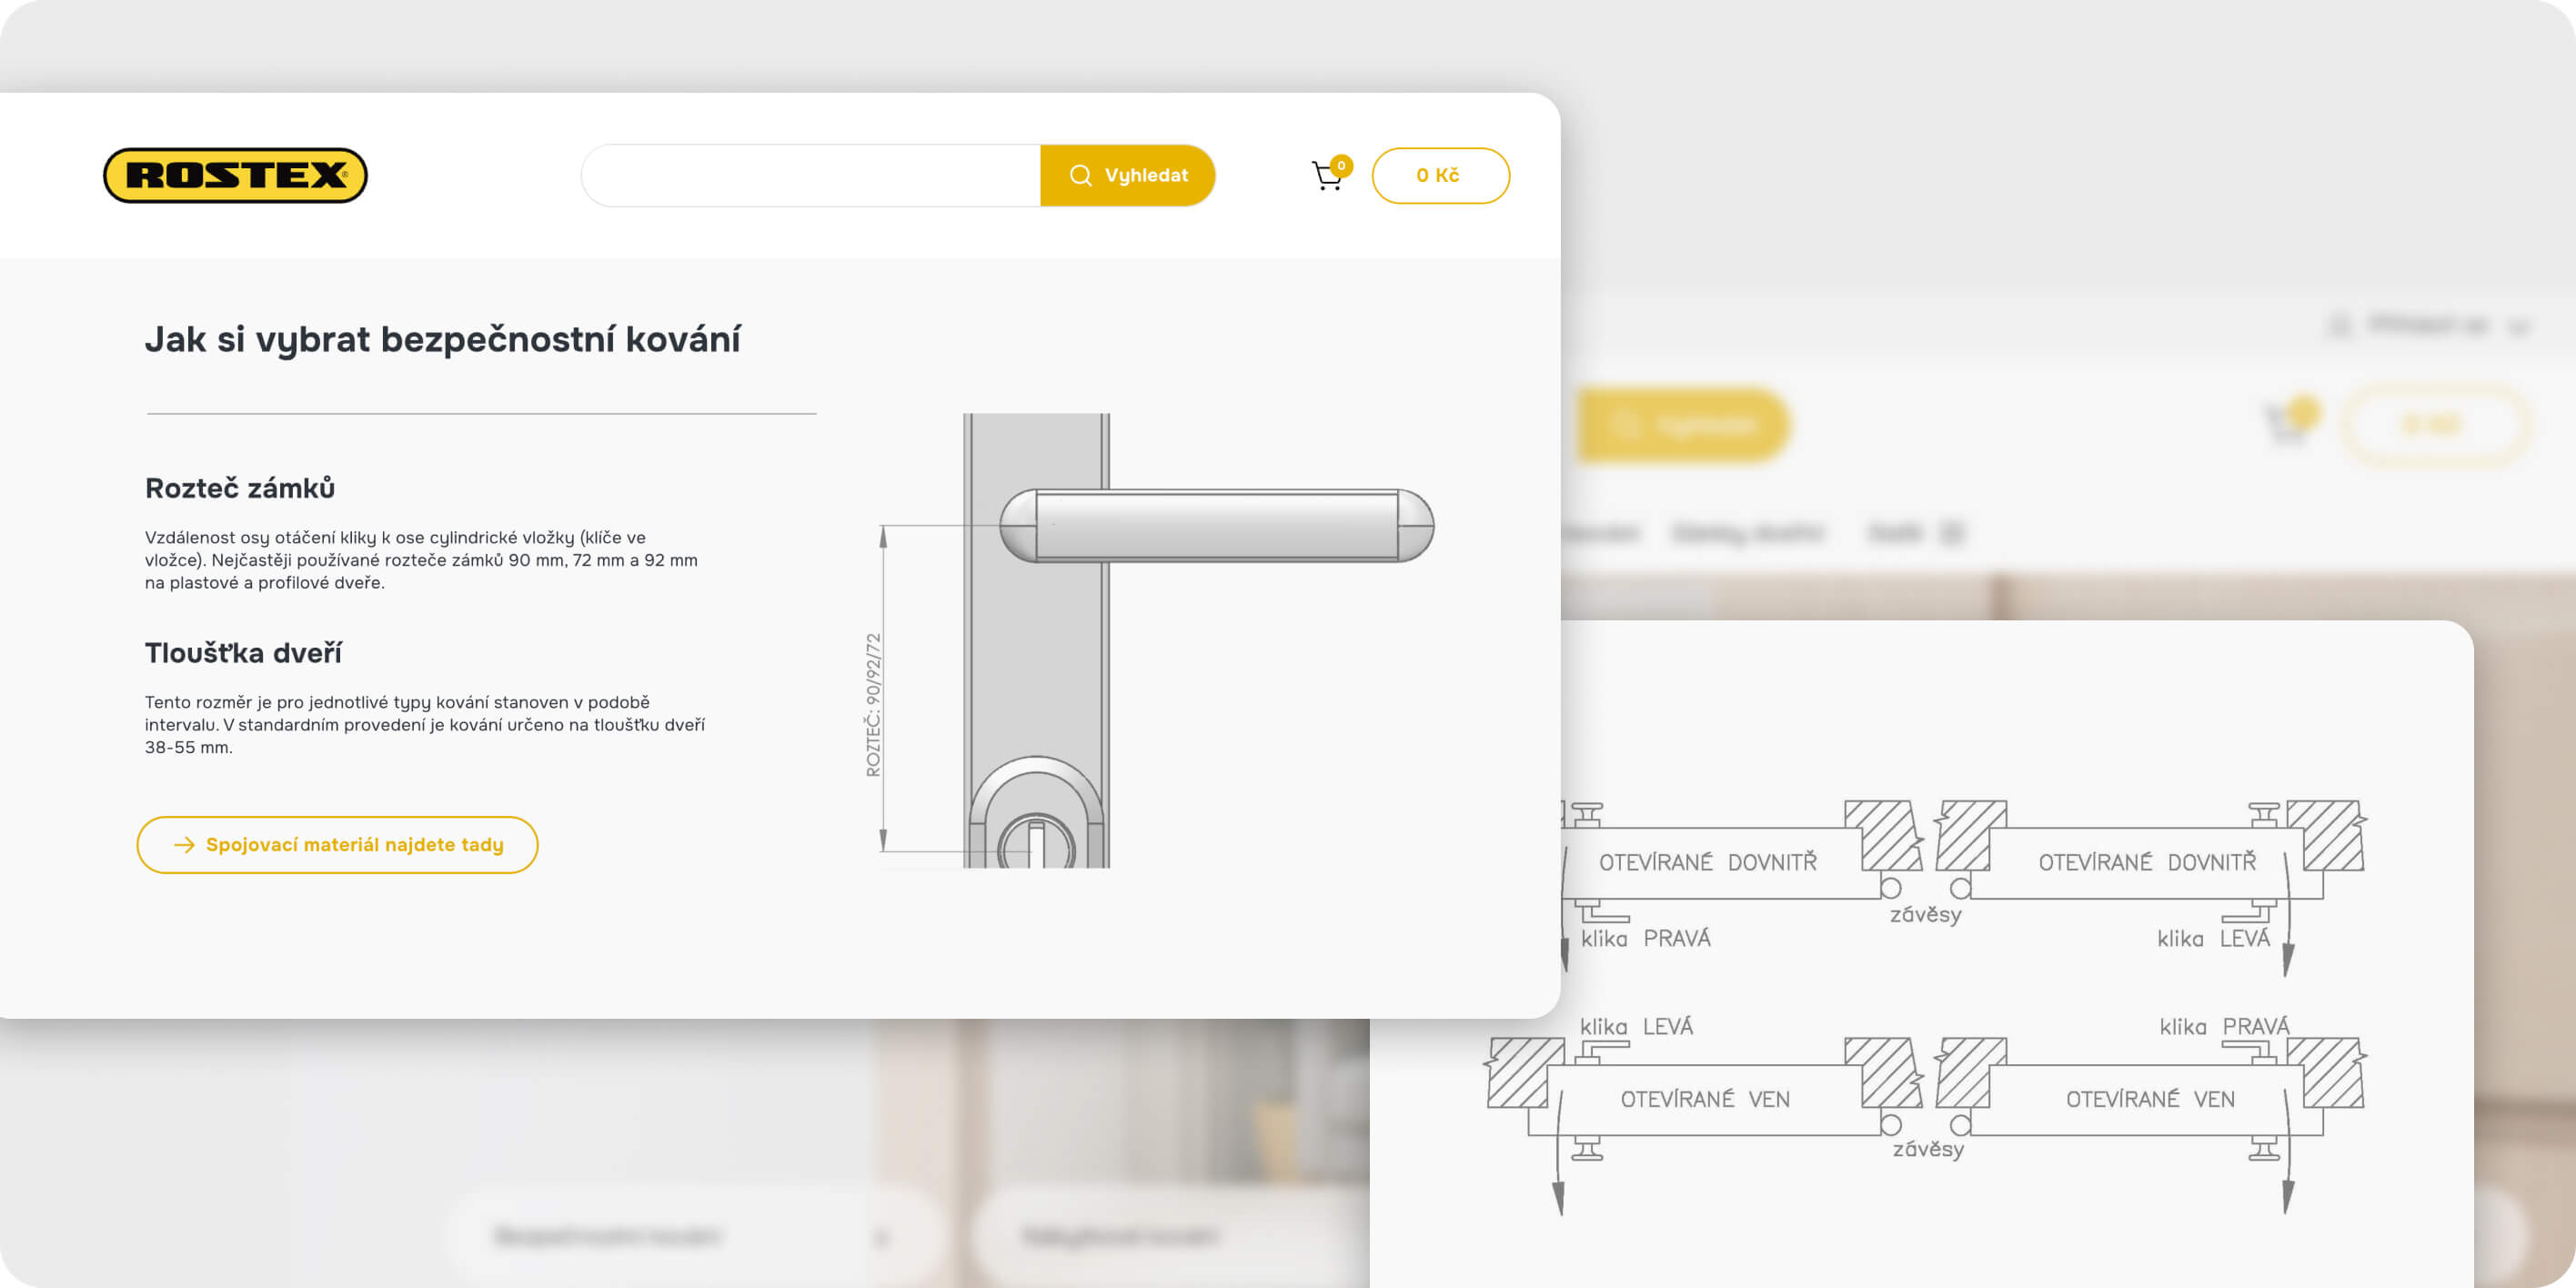
Task: Click the blurred cart icon in background page
Action: coord(2284,425)
